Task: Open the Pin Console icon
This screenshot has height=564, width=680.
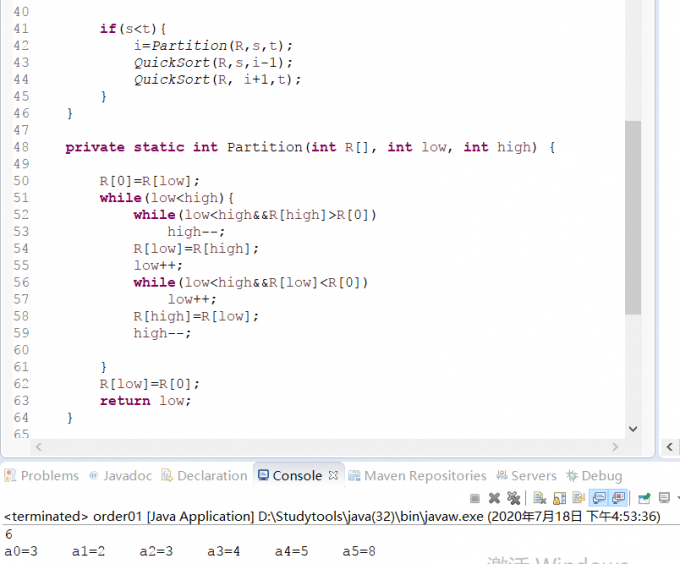Action: point(645,497)
